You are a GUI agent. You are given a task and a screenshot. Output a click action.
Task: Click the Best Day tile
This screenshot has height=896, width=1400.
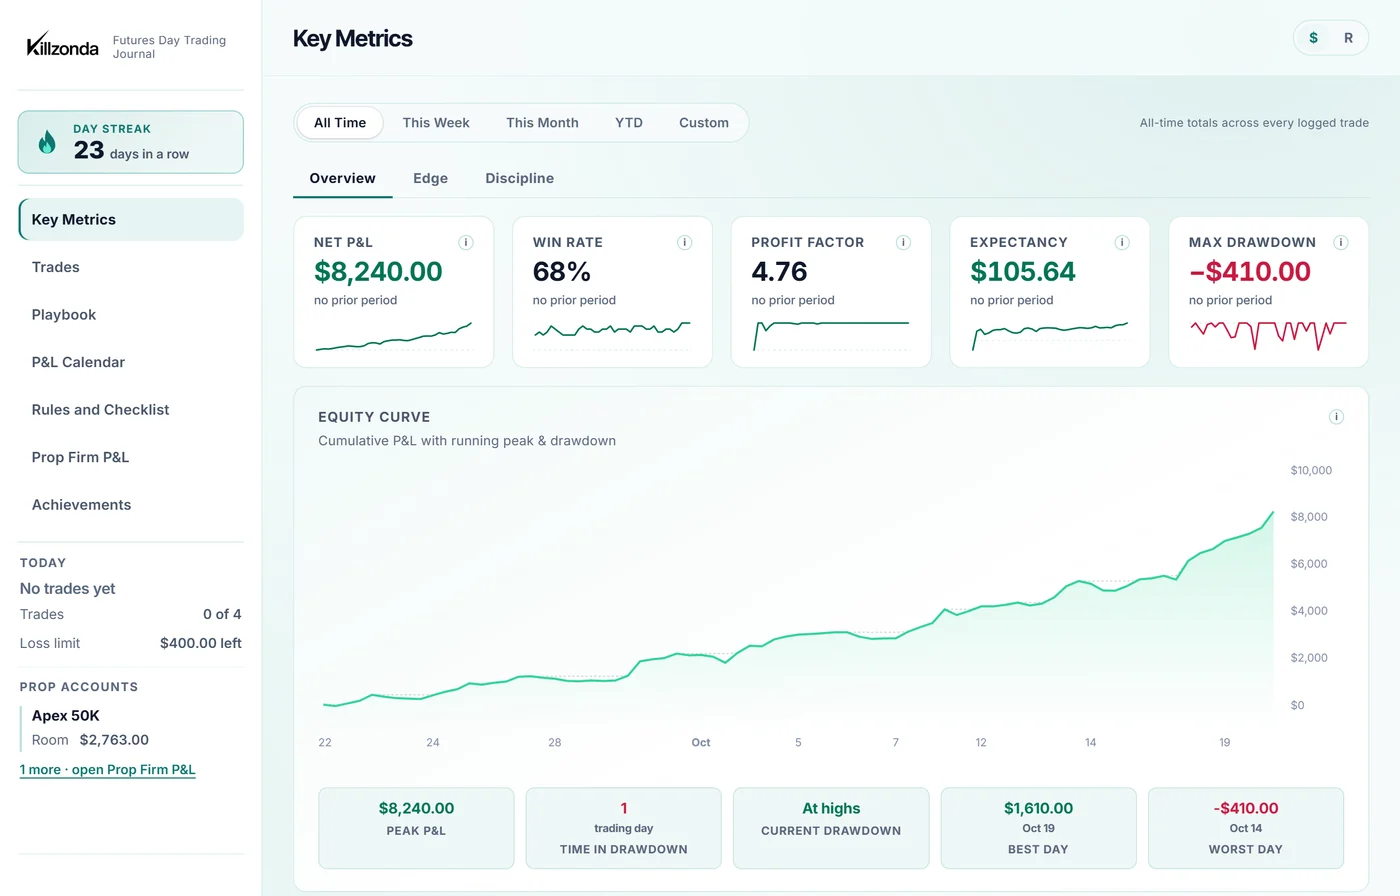[1039, 828]
